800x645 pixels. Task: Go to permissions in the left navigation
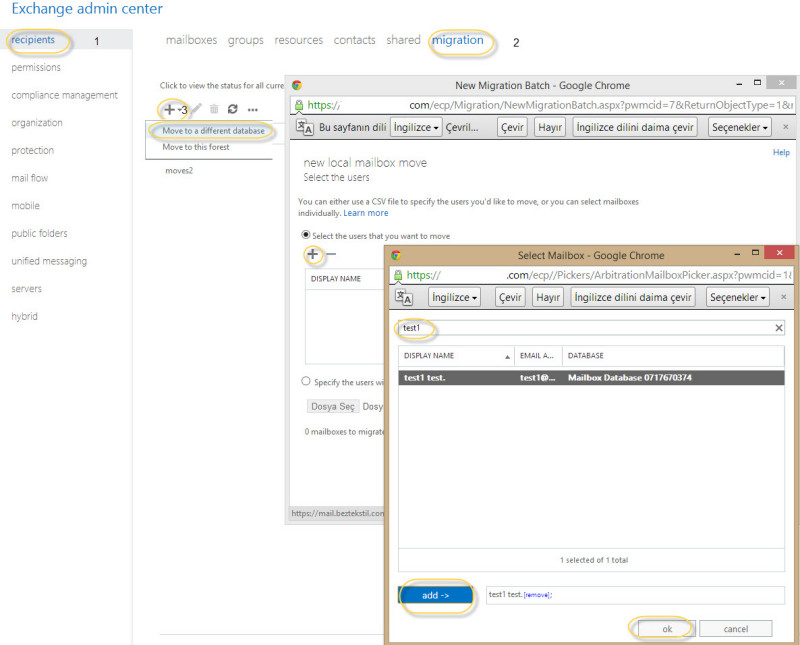point(36,67)
